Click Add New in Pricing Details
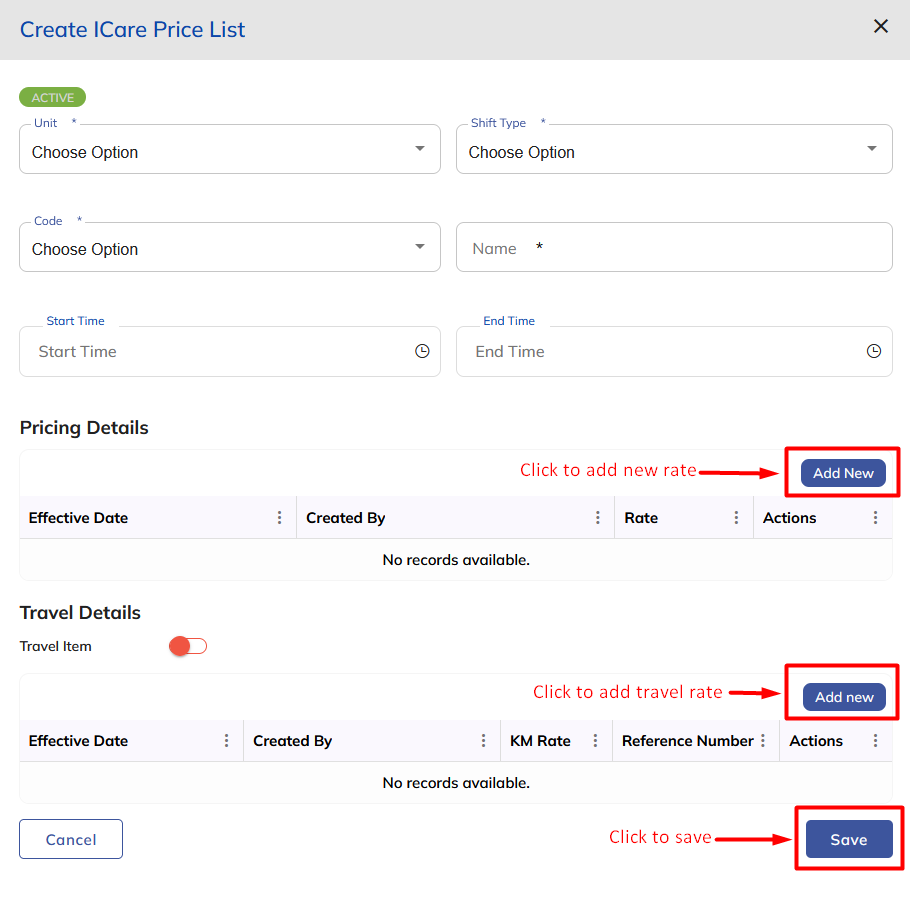 point(843,473)
